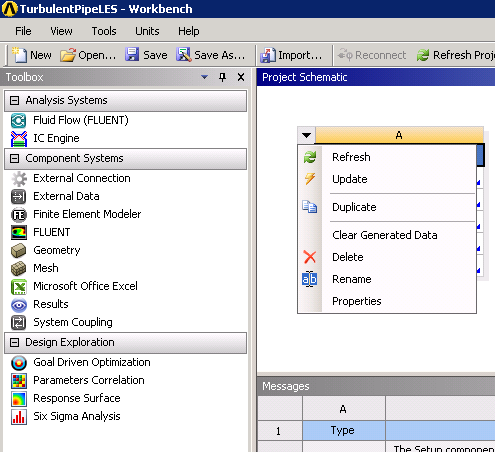Click column A header in Messages table
Viewport: 495px width, 452px height.
coord(344,409)
